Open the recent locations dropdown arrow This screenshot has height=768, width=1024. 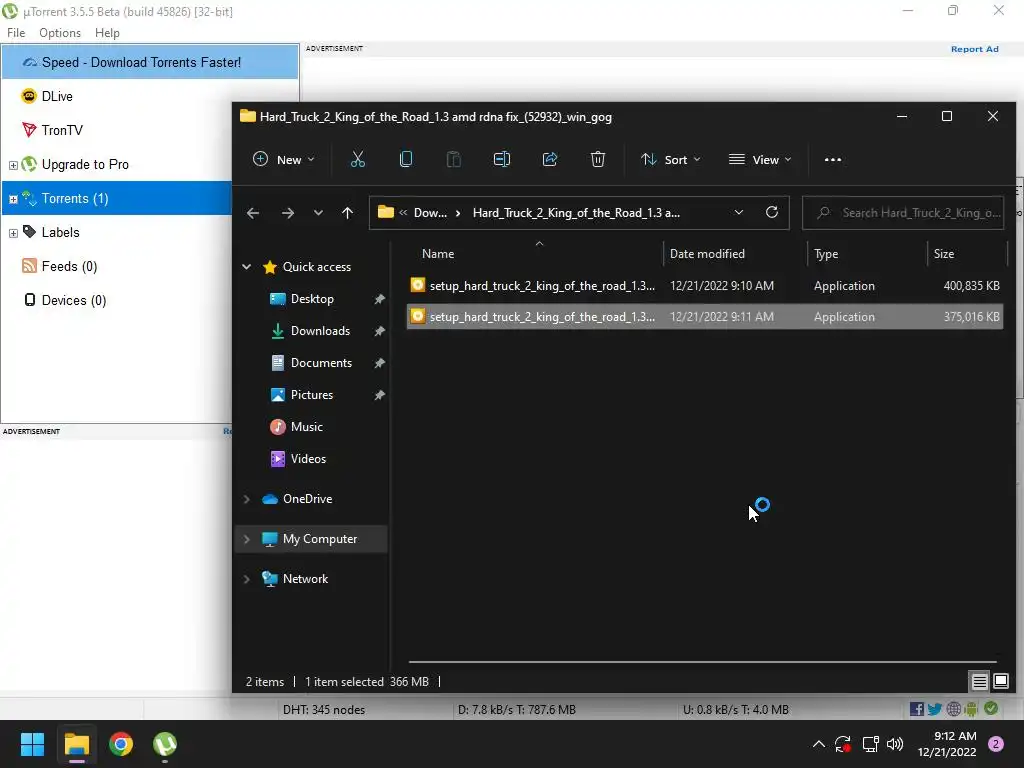click(x=318, y=213)
